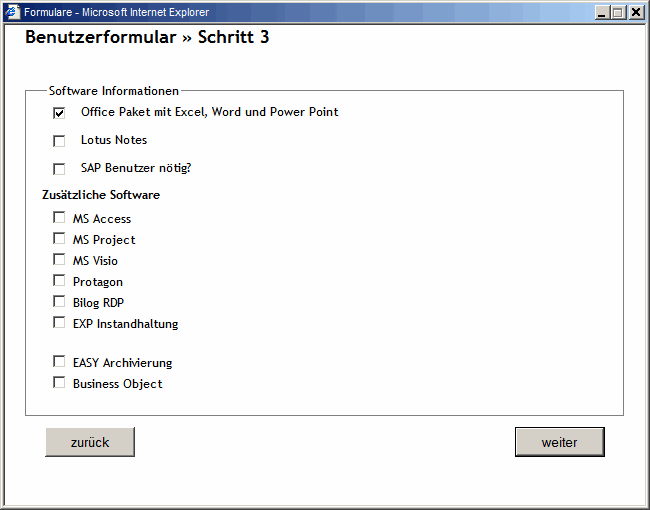Toggle the MS Visio checkbox
The image size is (650, 510).
59,259
